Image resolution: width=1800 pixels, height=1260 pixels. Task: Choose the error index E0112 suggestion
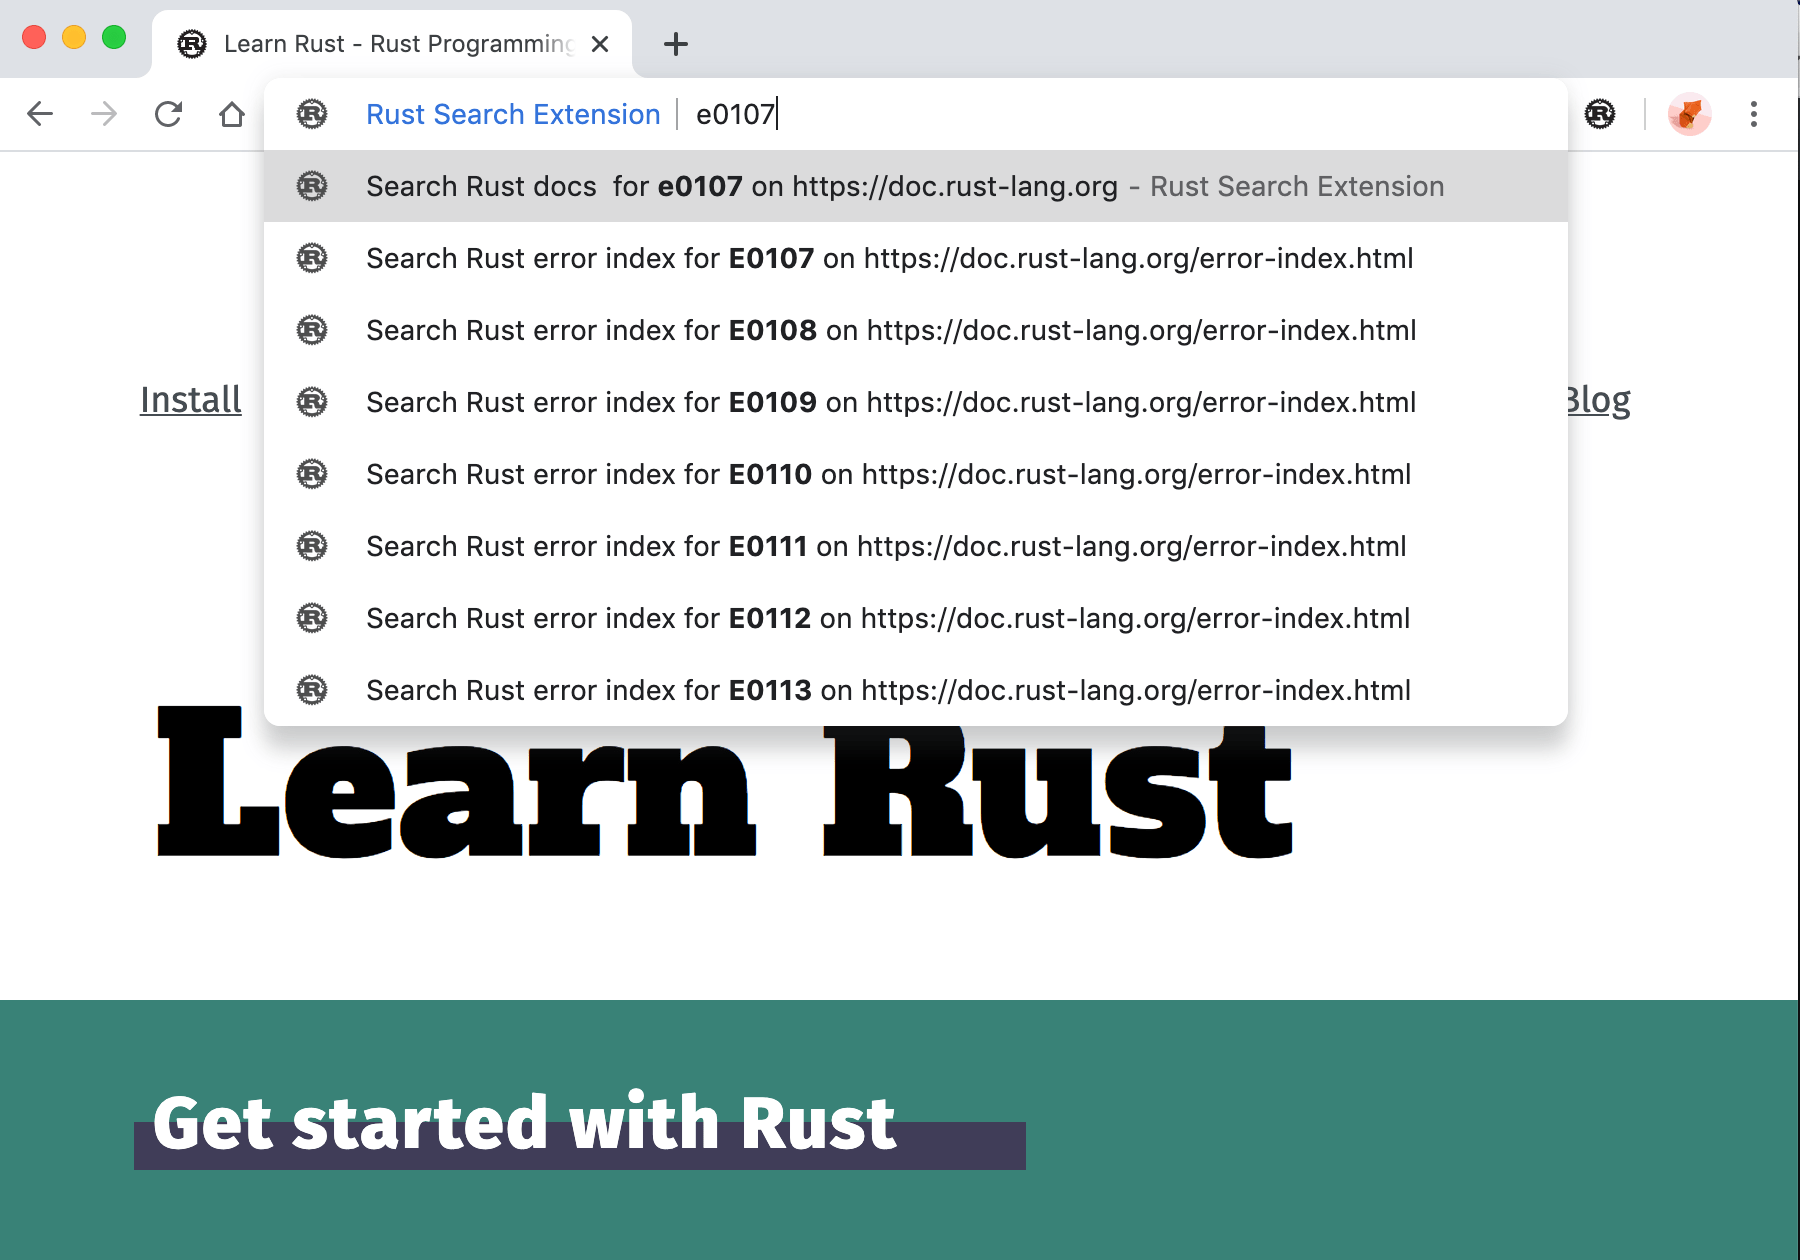point(916,618)
